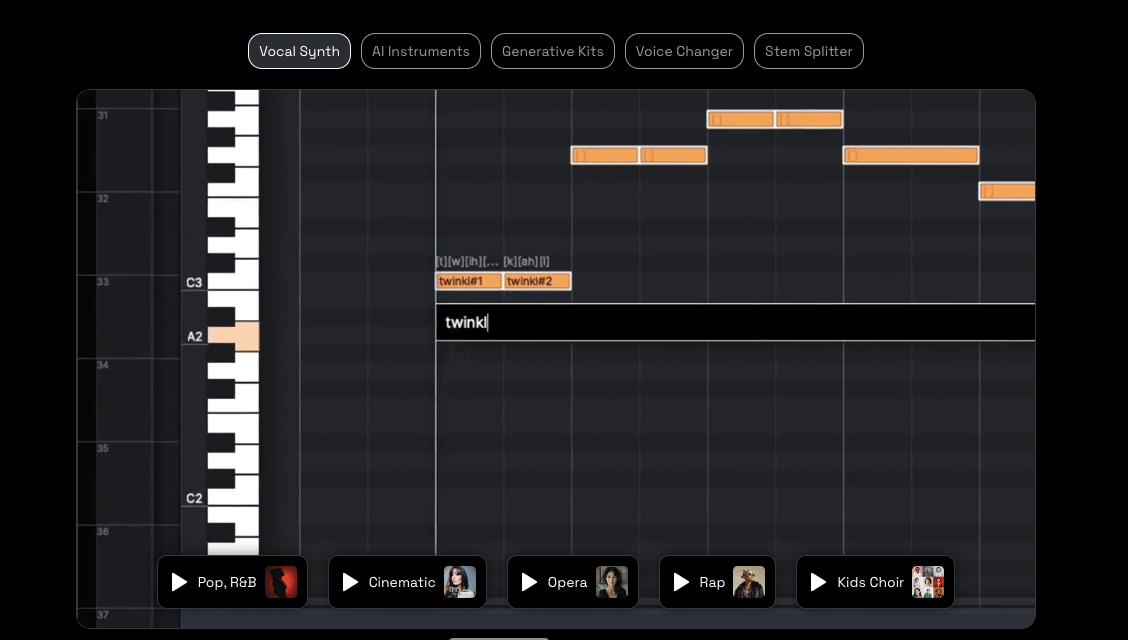The image size is (1128, 640).
Task: Click the Pop, R&B artist thumbnail
Action: click(281, 582)
